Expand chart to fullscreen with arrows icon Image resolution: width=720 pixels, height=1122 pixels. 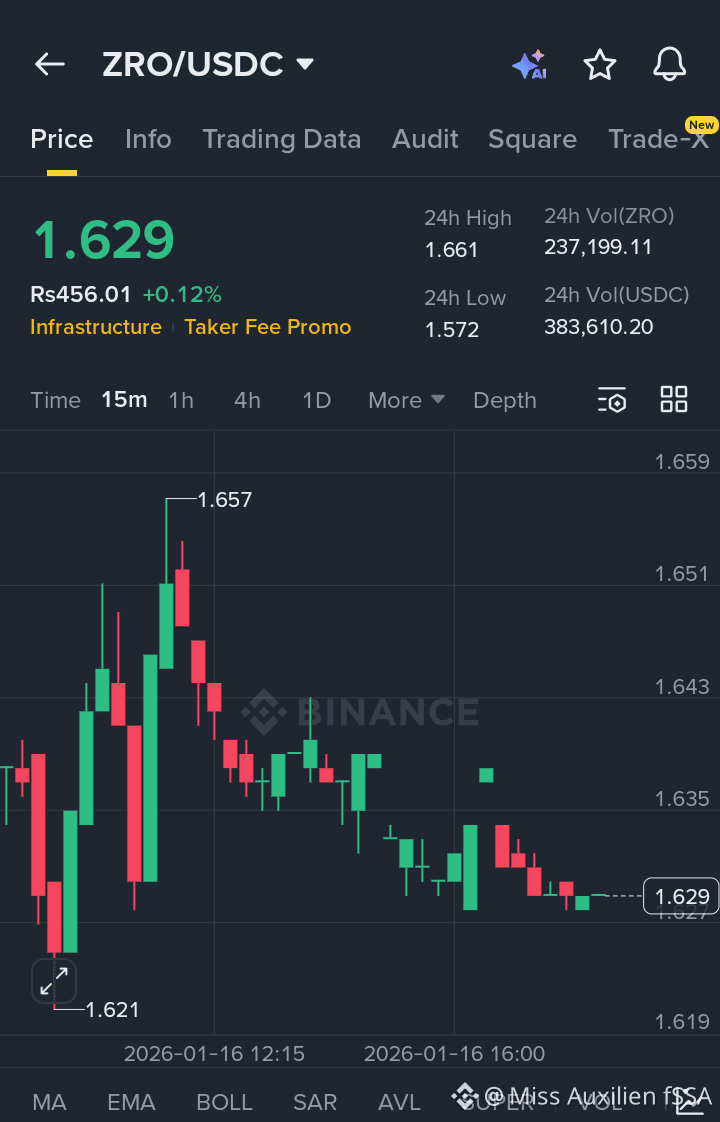[x=54, y=981]
